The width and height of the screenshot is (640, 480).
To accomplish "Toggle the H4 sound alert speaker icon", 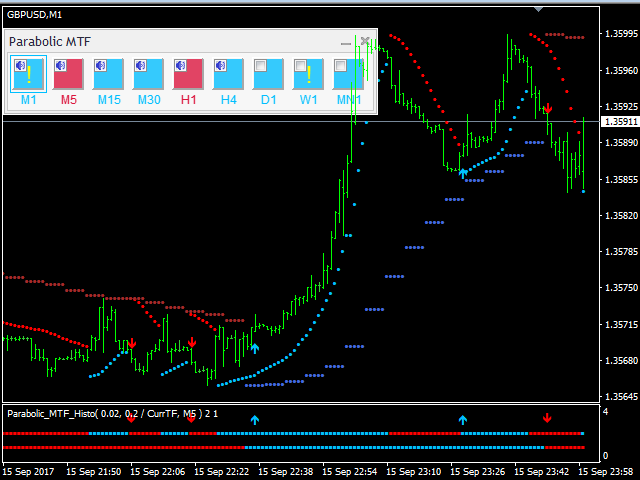I will pos(220,65).
